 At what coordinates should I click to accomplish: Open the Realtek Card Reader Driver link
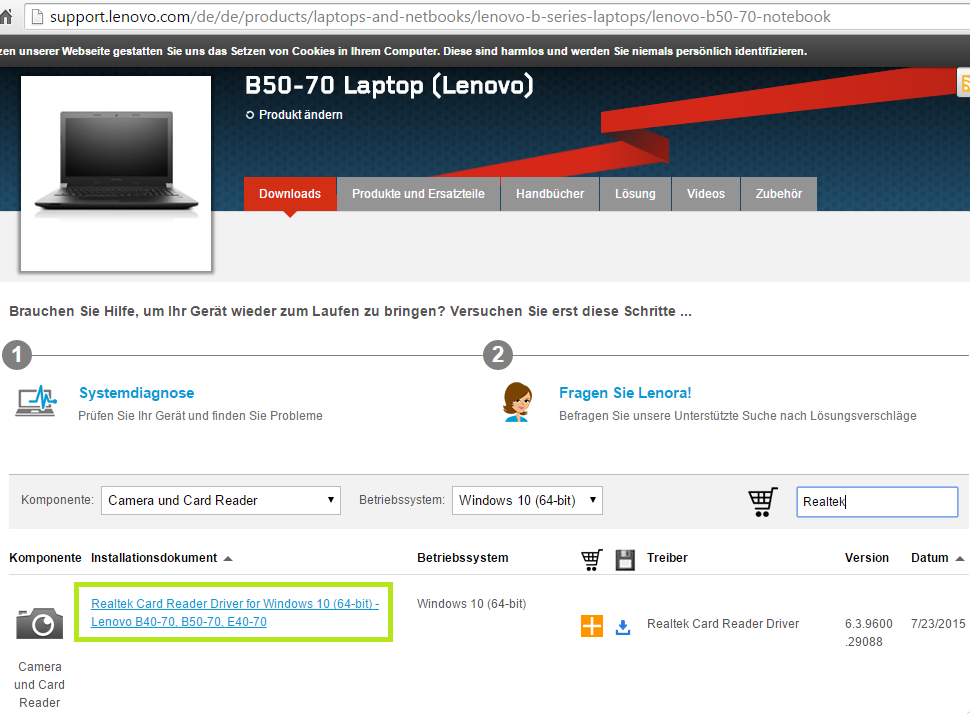[x=235, y=613]
